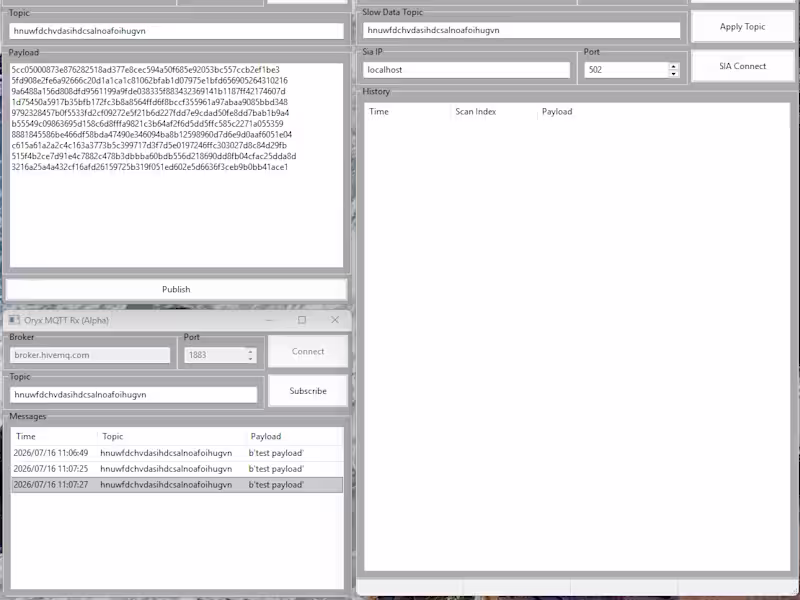Click the 1883 port field

point(214,355)
